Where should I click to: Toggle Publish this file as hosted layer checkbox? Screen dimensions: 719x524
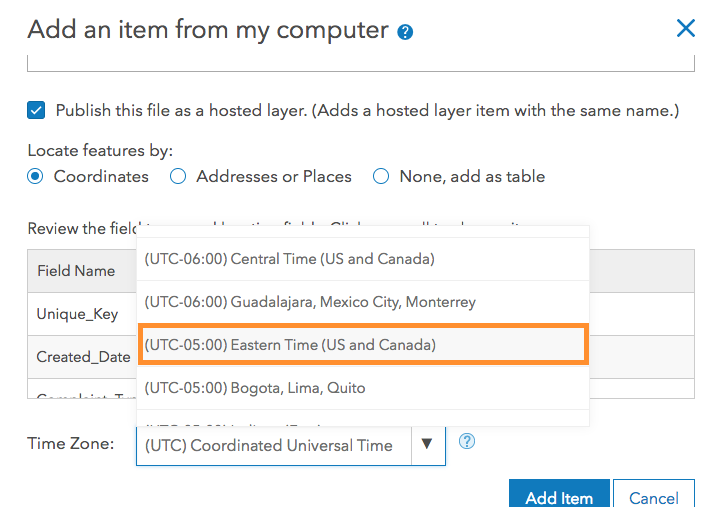pyautogui.click(x=37, y=111)
